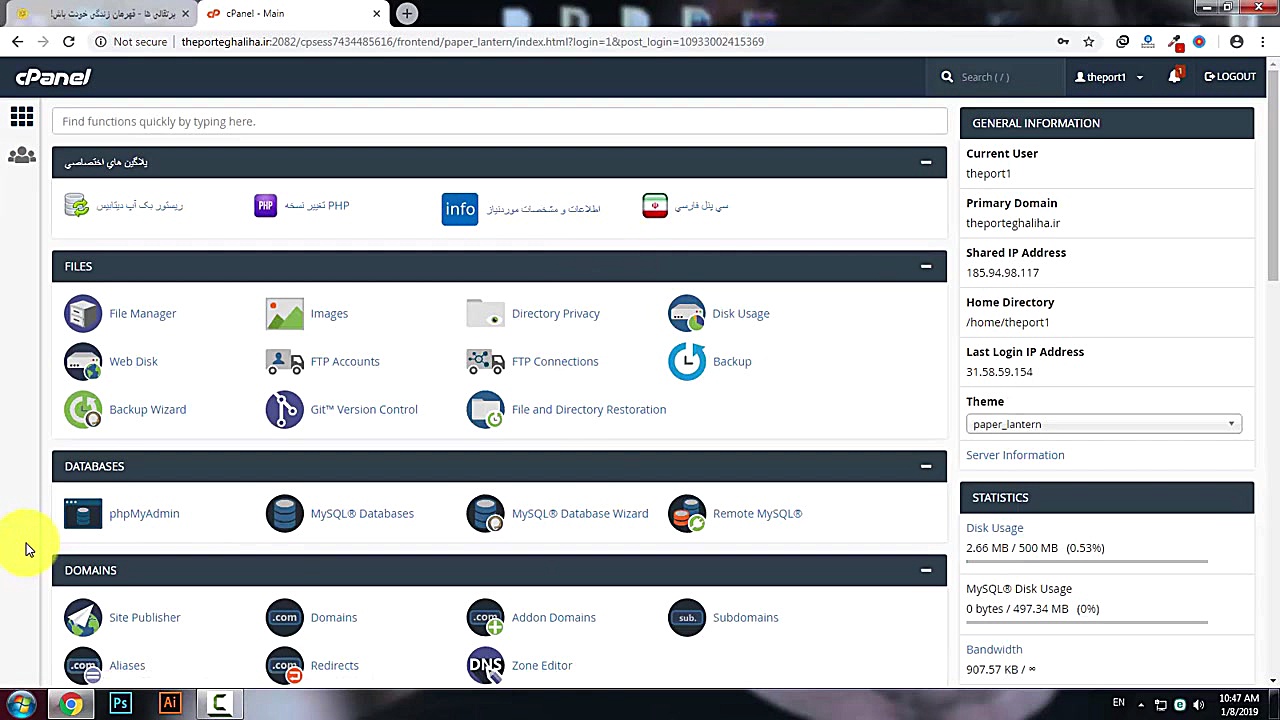Collapse the Domains section
Image resolution: width=1280 pixels, height=720 pixels.
(926, 570)
